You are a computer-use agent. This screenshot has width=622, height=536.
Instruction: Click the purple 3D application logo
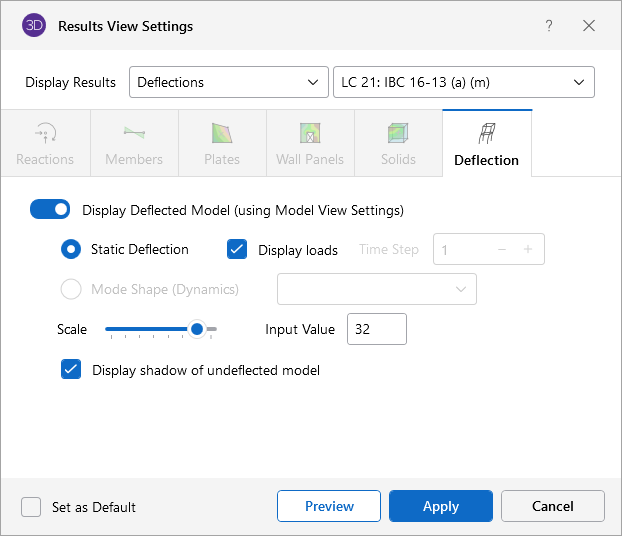point(34,26)
